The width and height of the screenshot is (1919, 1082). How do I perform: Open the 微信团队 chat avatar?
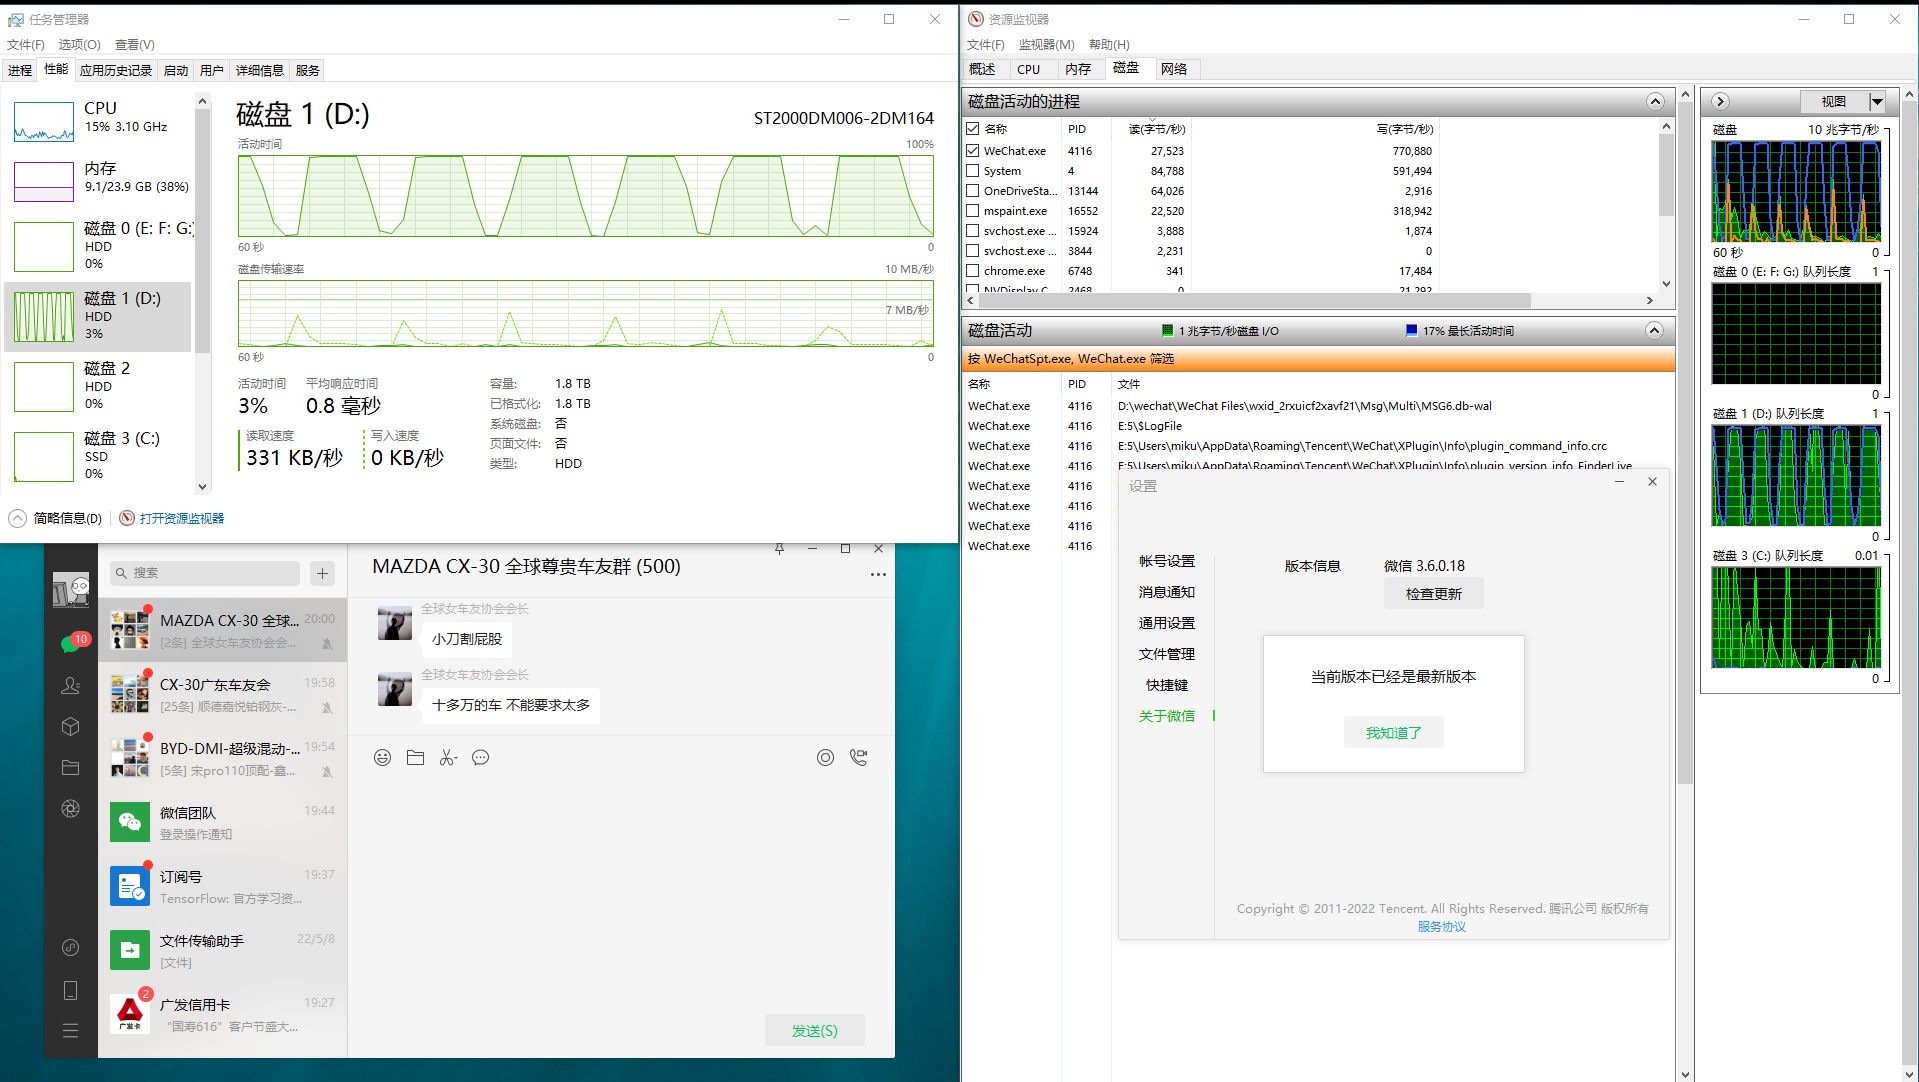130,822
